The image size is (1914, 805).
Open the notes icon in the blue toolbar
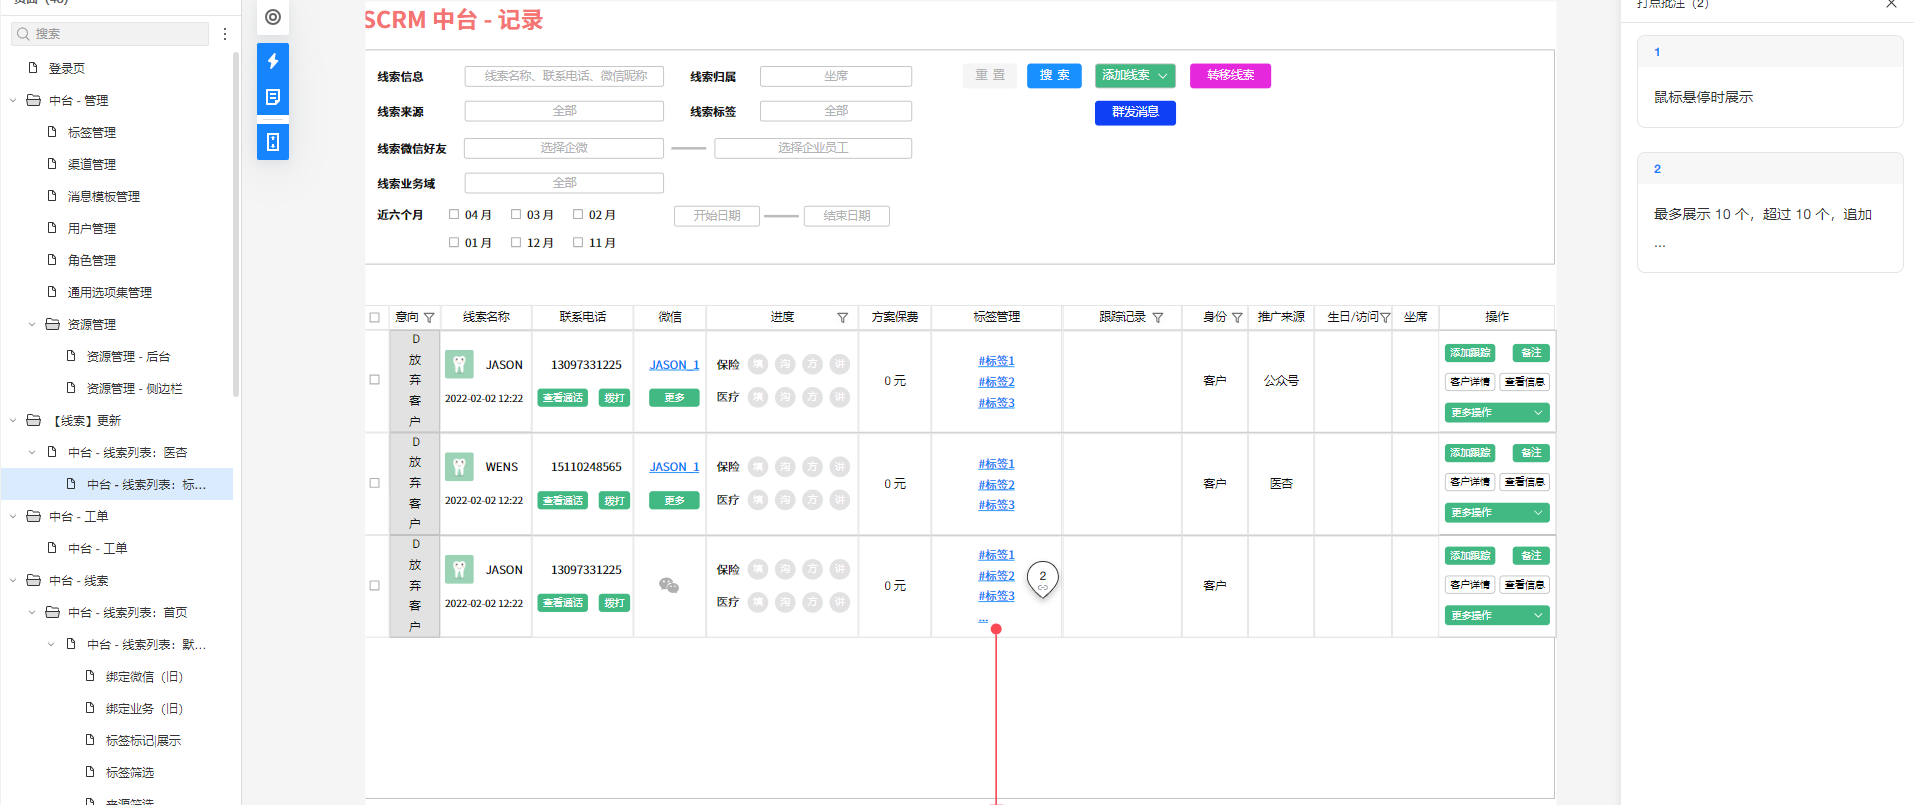point(273,97)
